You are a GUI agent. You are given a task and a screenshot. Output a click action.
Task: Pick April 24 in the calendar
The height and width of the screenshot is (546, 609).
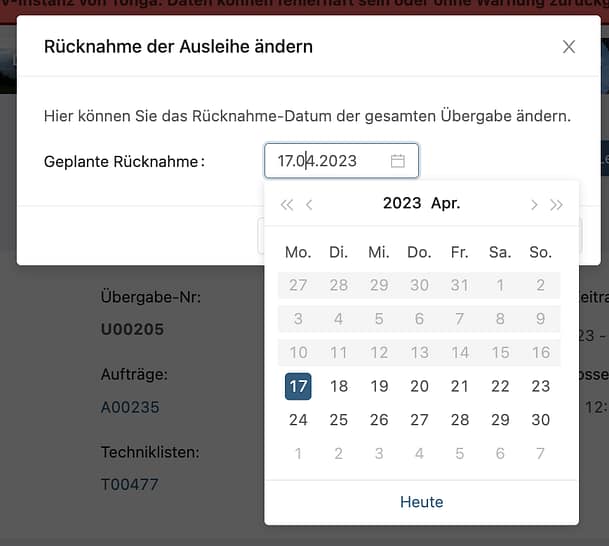tap(298, 420)
